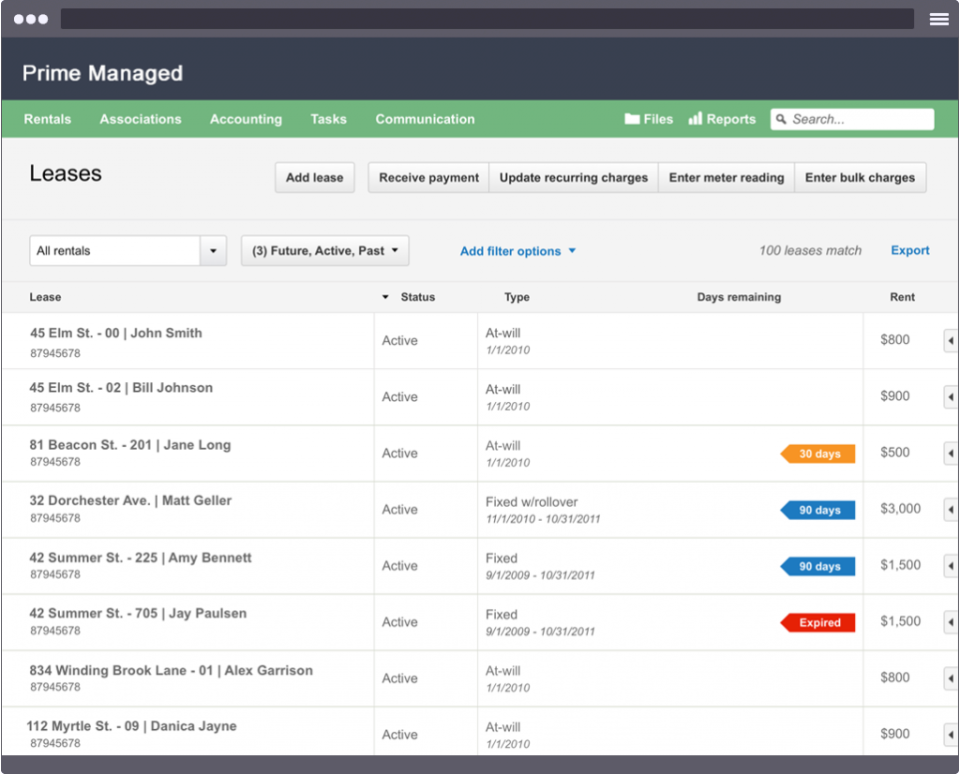Viewport: 960px width, 774px height.
Task: Open the Future, Active, Past filter dropdown
Action: pyautogui.click(x=325, y=251)
